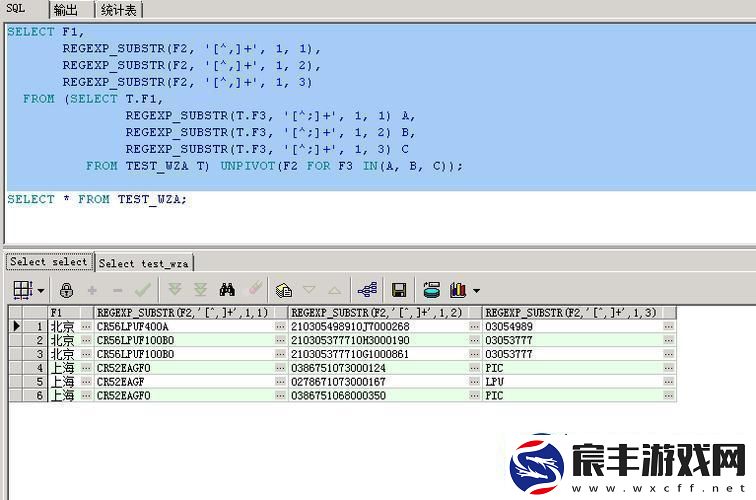Click the green checkmark post-changes icon
The width and height of the screenshot is (756, 500).
tap(143, 290)
